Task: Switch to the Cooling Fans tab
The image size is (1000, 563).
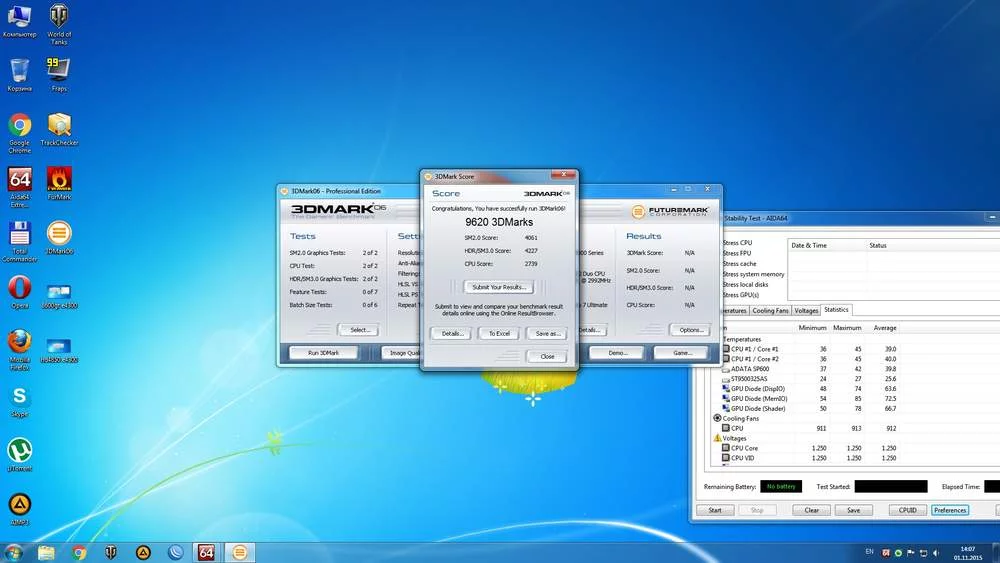Action: pyautogui.click(x=770, y=310)
